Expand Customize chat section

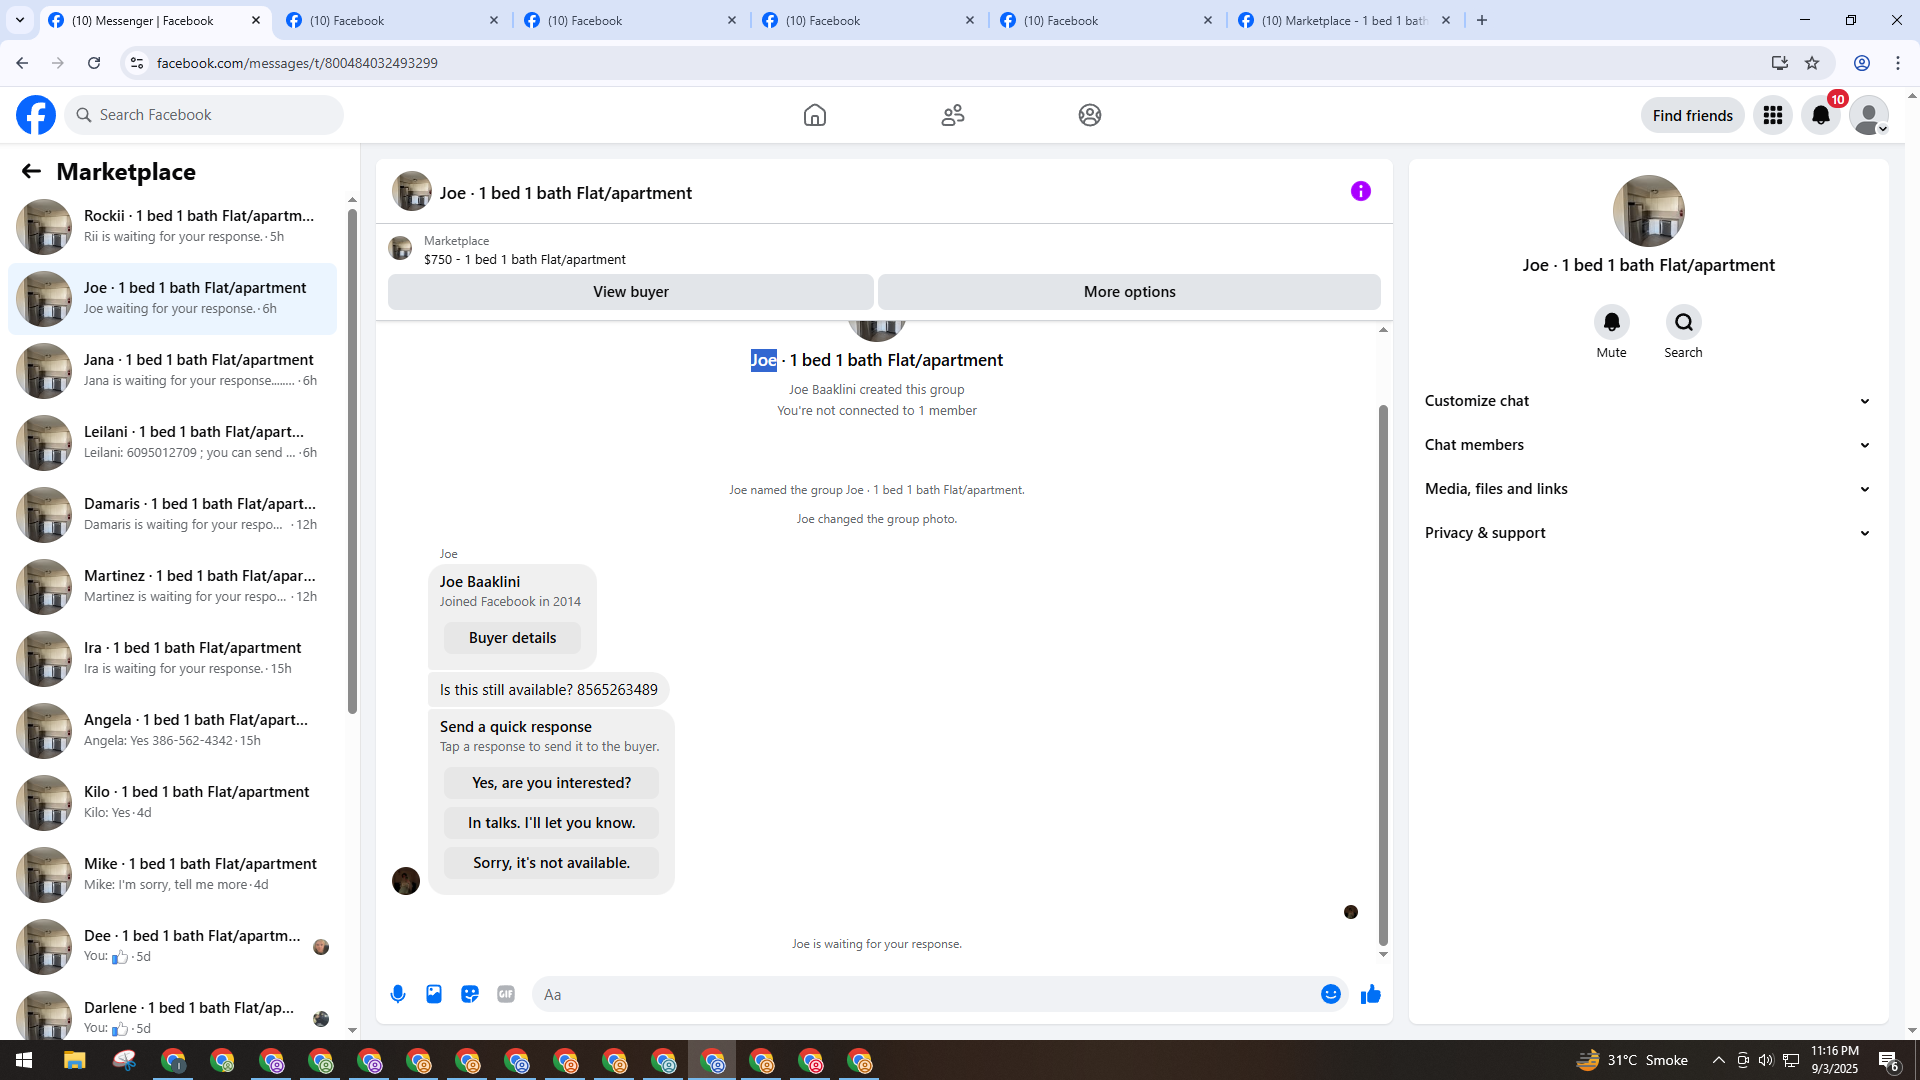tap(1648, 401)
